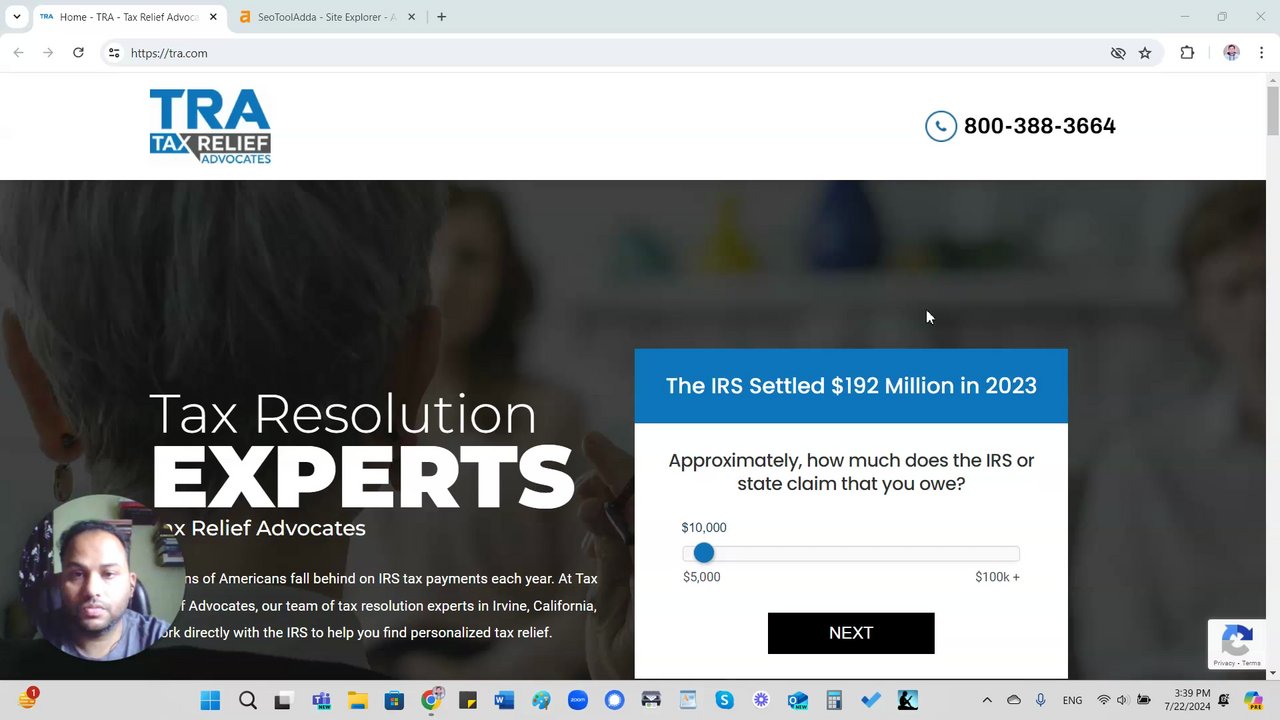1280x720 pixels.
Task: Open new Outlook from taskbar
Action: coord(797,700)
